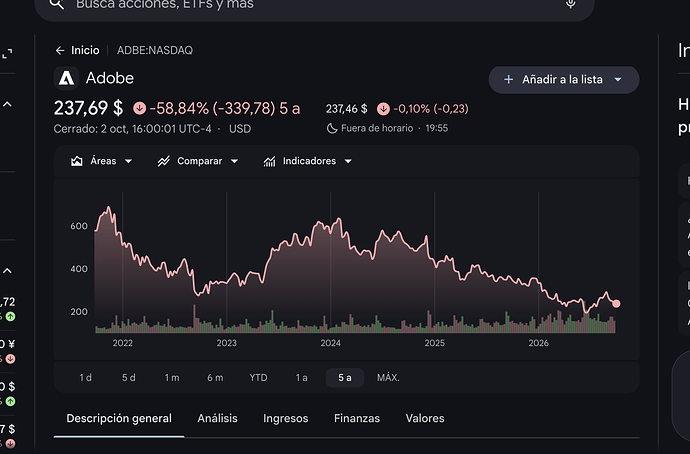Viewport: 690px width, 454px height.
Task: Click the plus icon on Añadir a la lista
Action: 508,80
